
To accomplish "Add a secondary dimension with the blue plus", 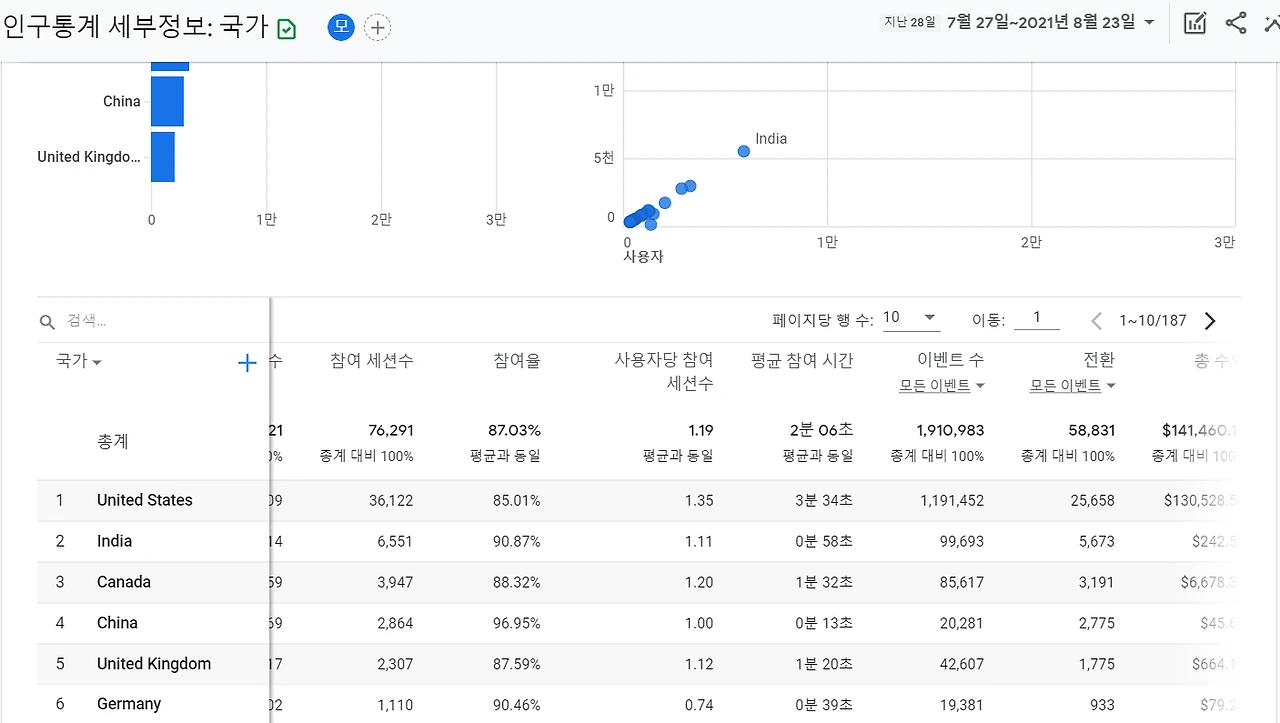I will 247,363.
